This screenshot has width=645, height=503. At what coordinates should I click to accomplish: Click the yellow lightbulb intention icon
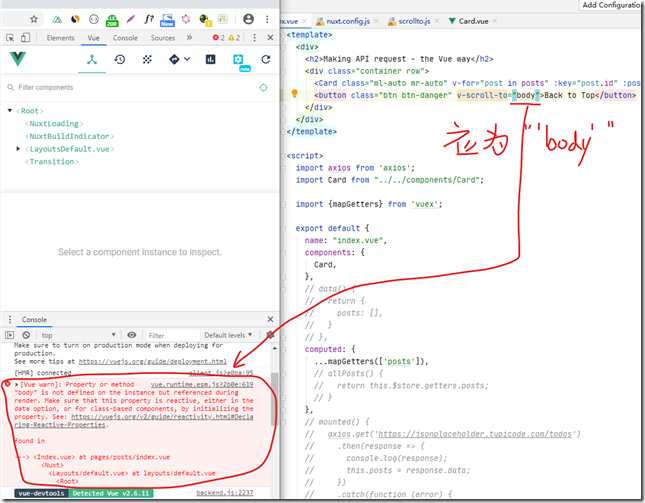coord(295,94)
